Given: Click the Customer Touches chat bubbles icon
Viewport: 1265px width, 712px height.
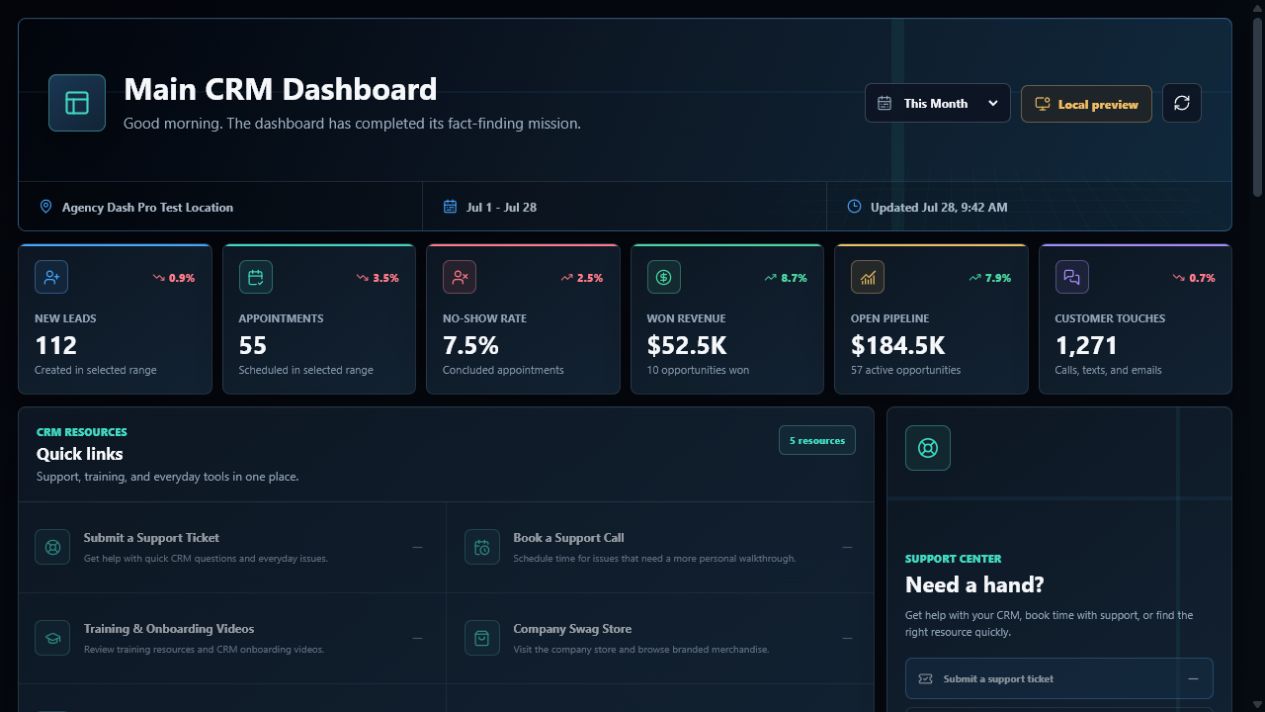Looking at the screenshot, I should [1071, 277].
